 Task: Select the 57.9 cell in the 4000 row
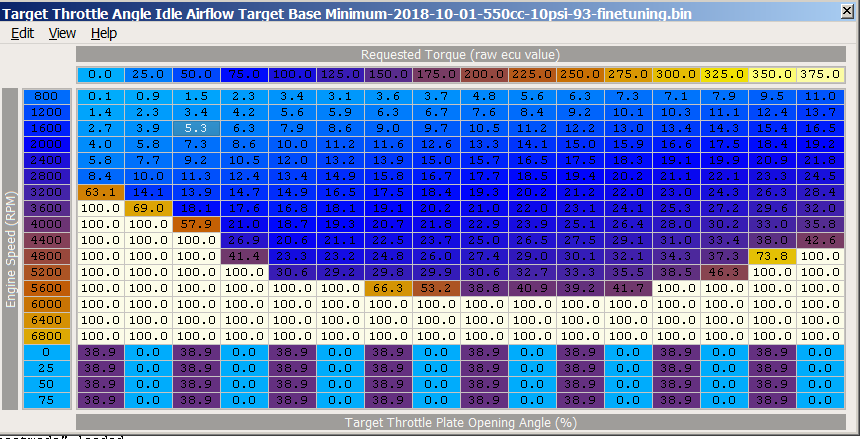[196, 224]
